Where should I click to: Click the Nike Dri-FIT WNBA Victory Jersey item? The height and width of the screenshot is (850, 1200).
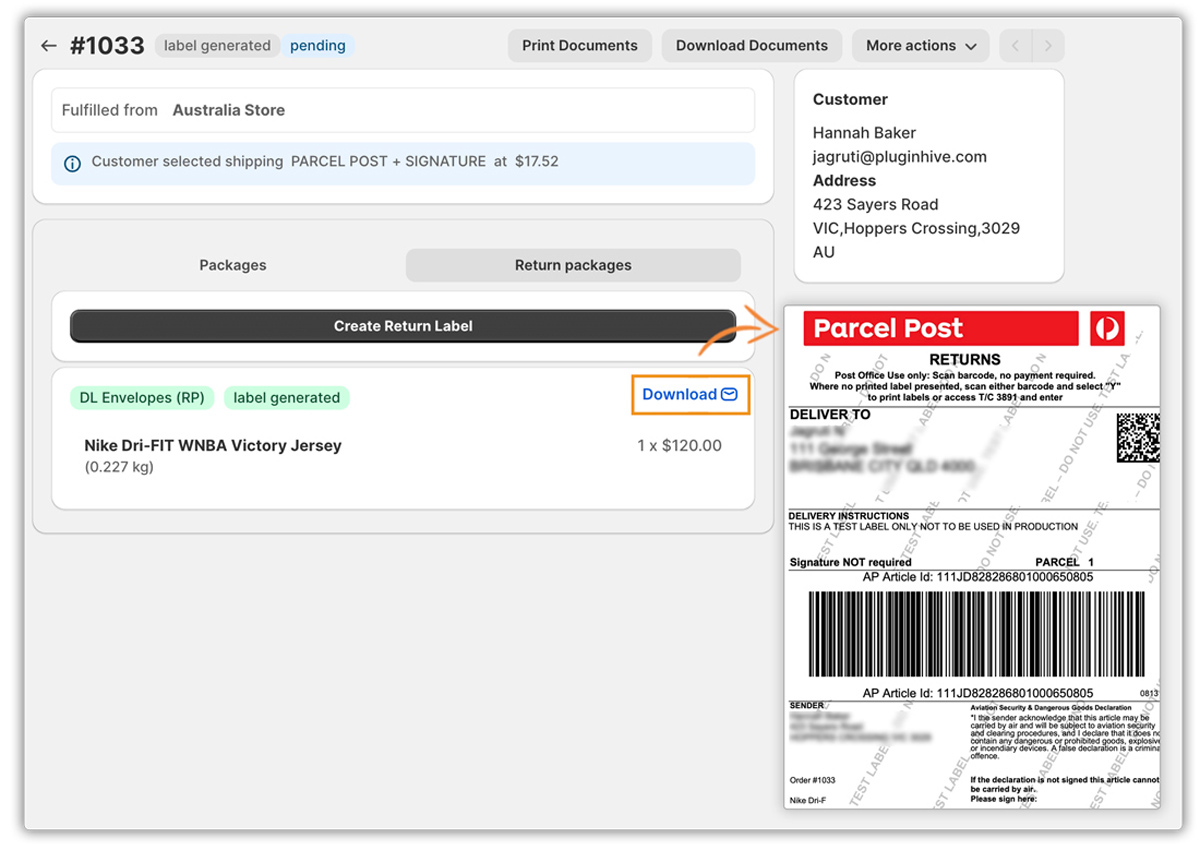coord(213,446)
